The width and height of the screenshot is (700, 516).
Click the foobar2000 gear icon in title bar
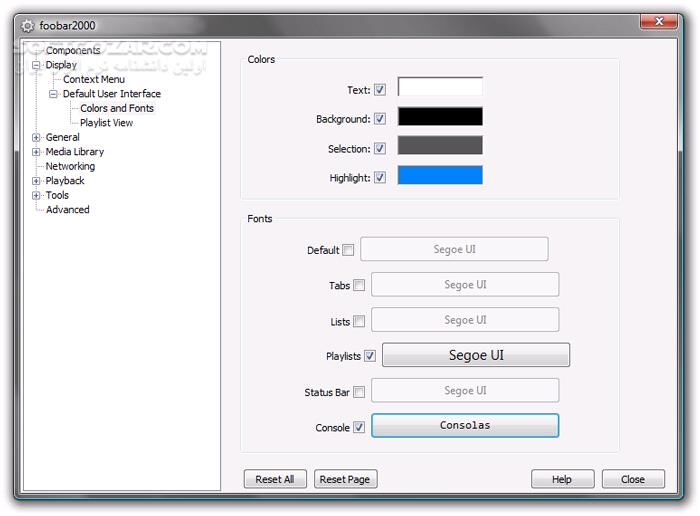[27, 25]
